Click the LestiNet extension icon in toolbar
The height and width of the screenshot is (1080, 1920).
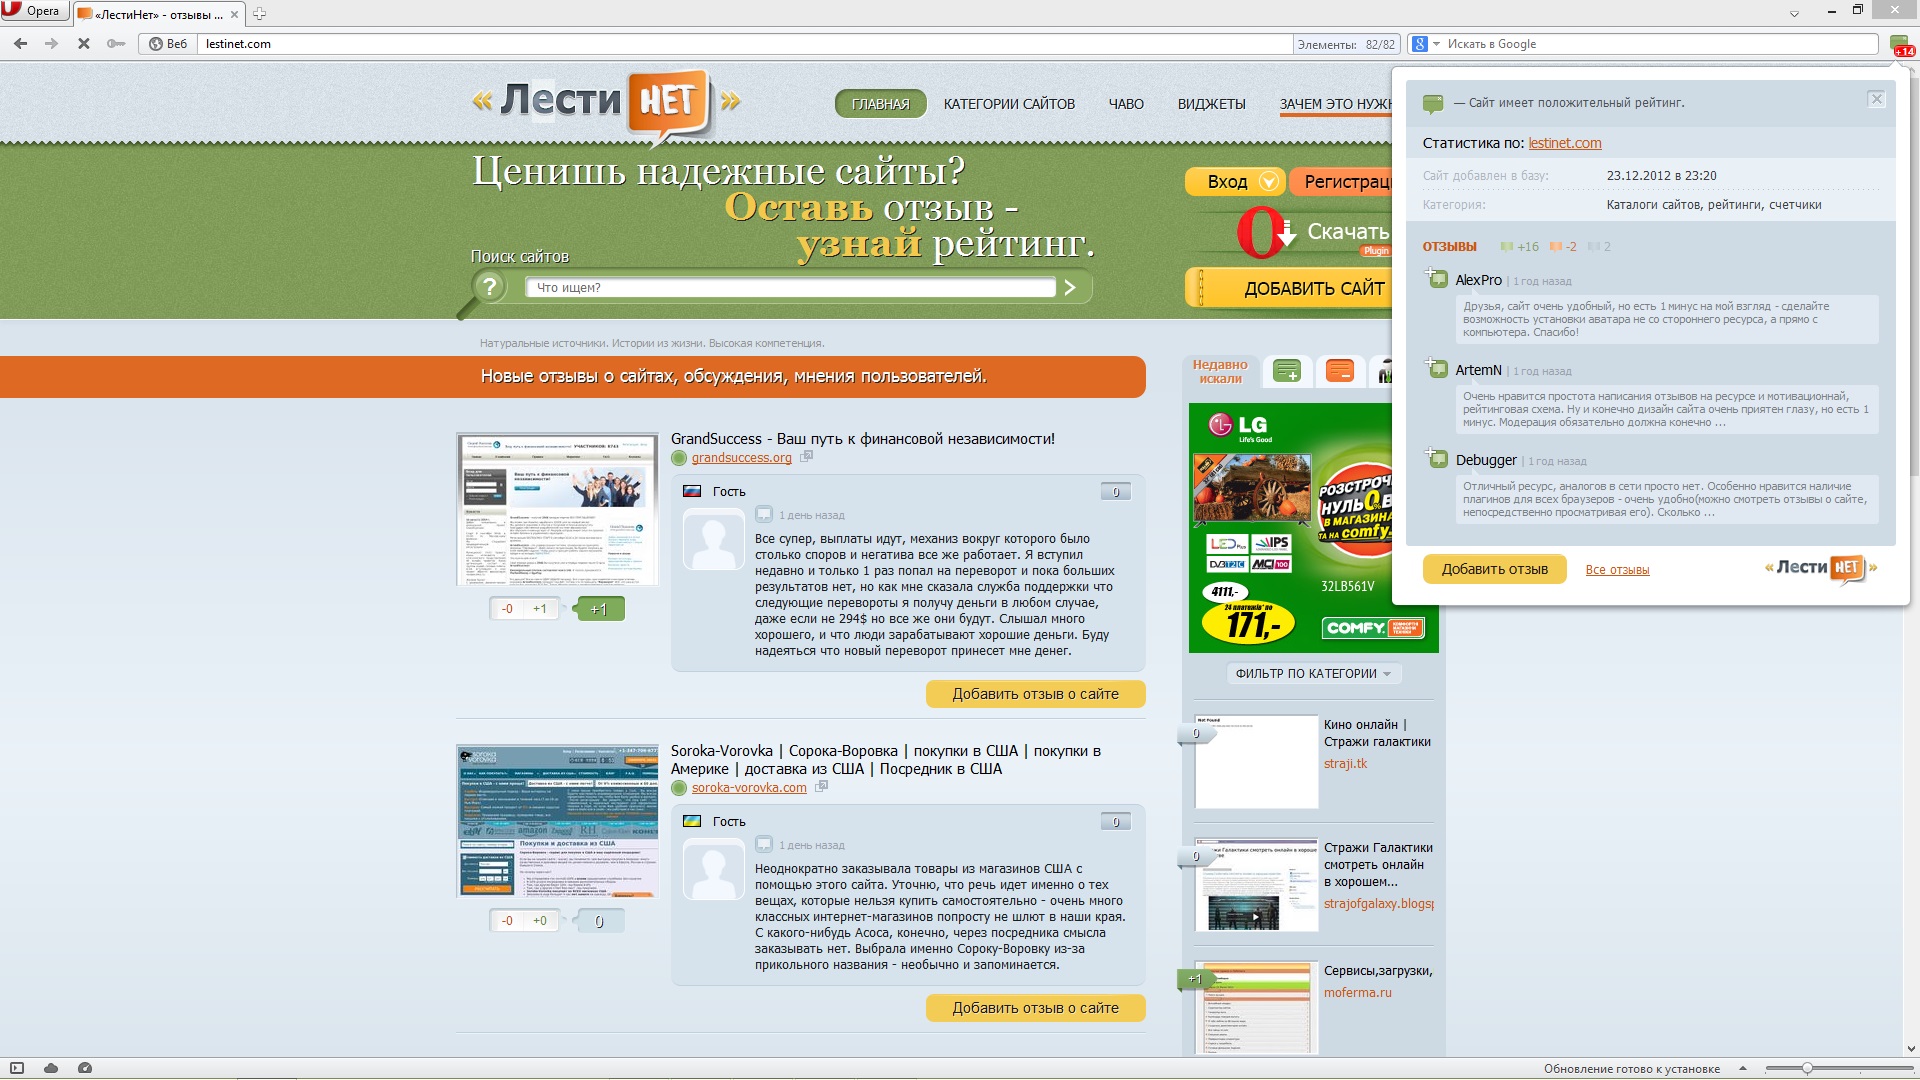[1899, 44]
